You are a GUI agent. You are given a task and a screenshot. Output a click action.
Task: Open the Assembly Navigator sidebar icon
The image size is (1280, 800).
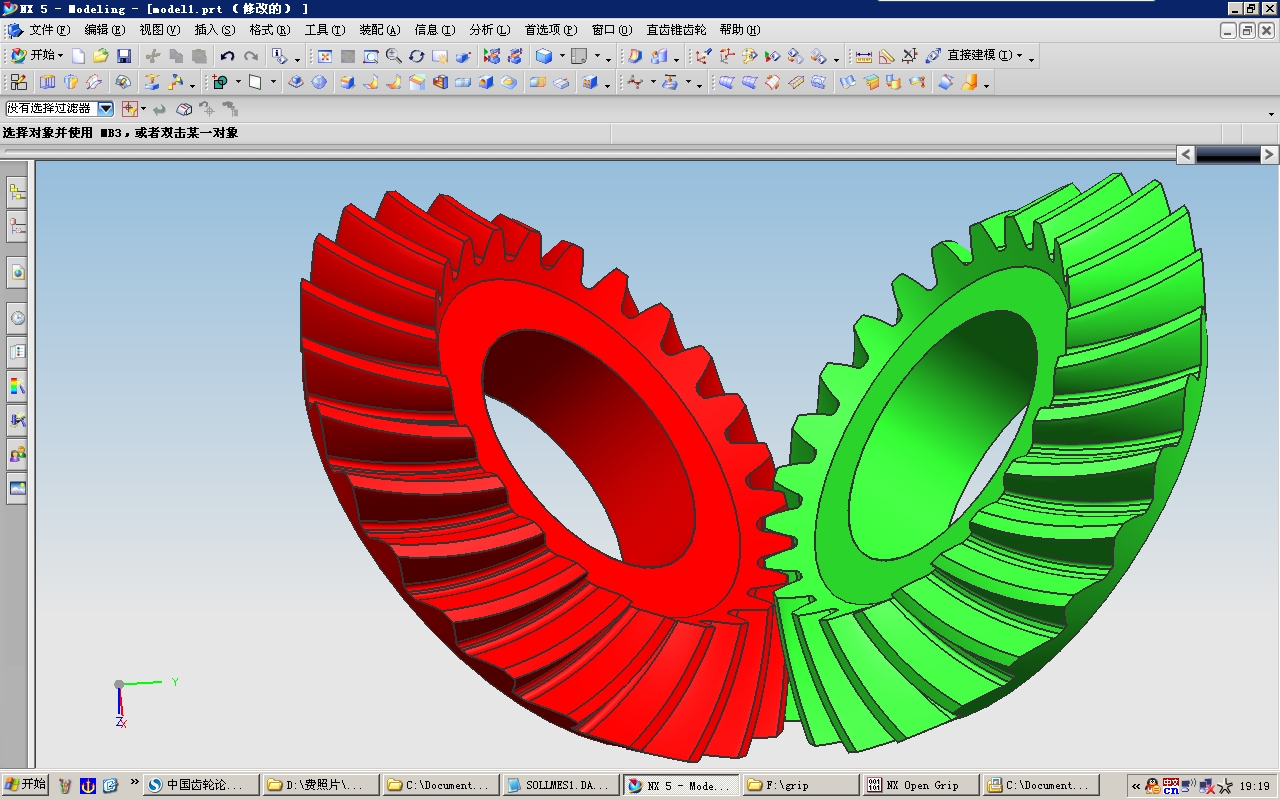click(17, 192)
